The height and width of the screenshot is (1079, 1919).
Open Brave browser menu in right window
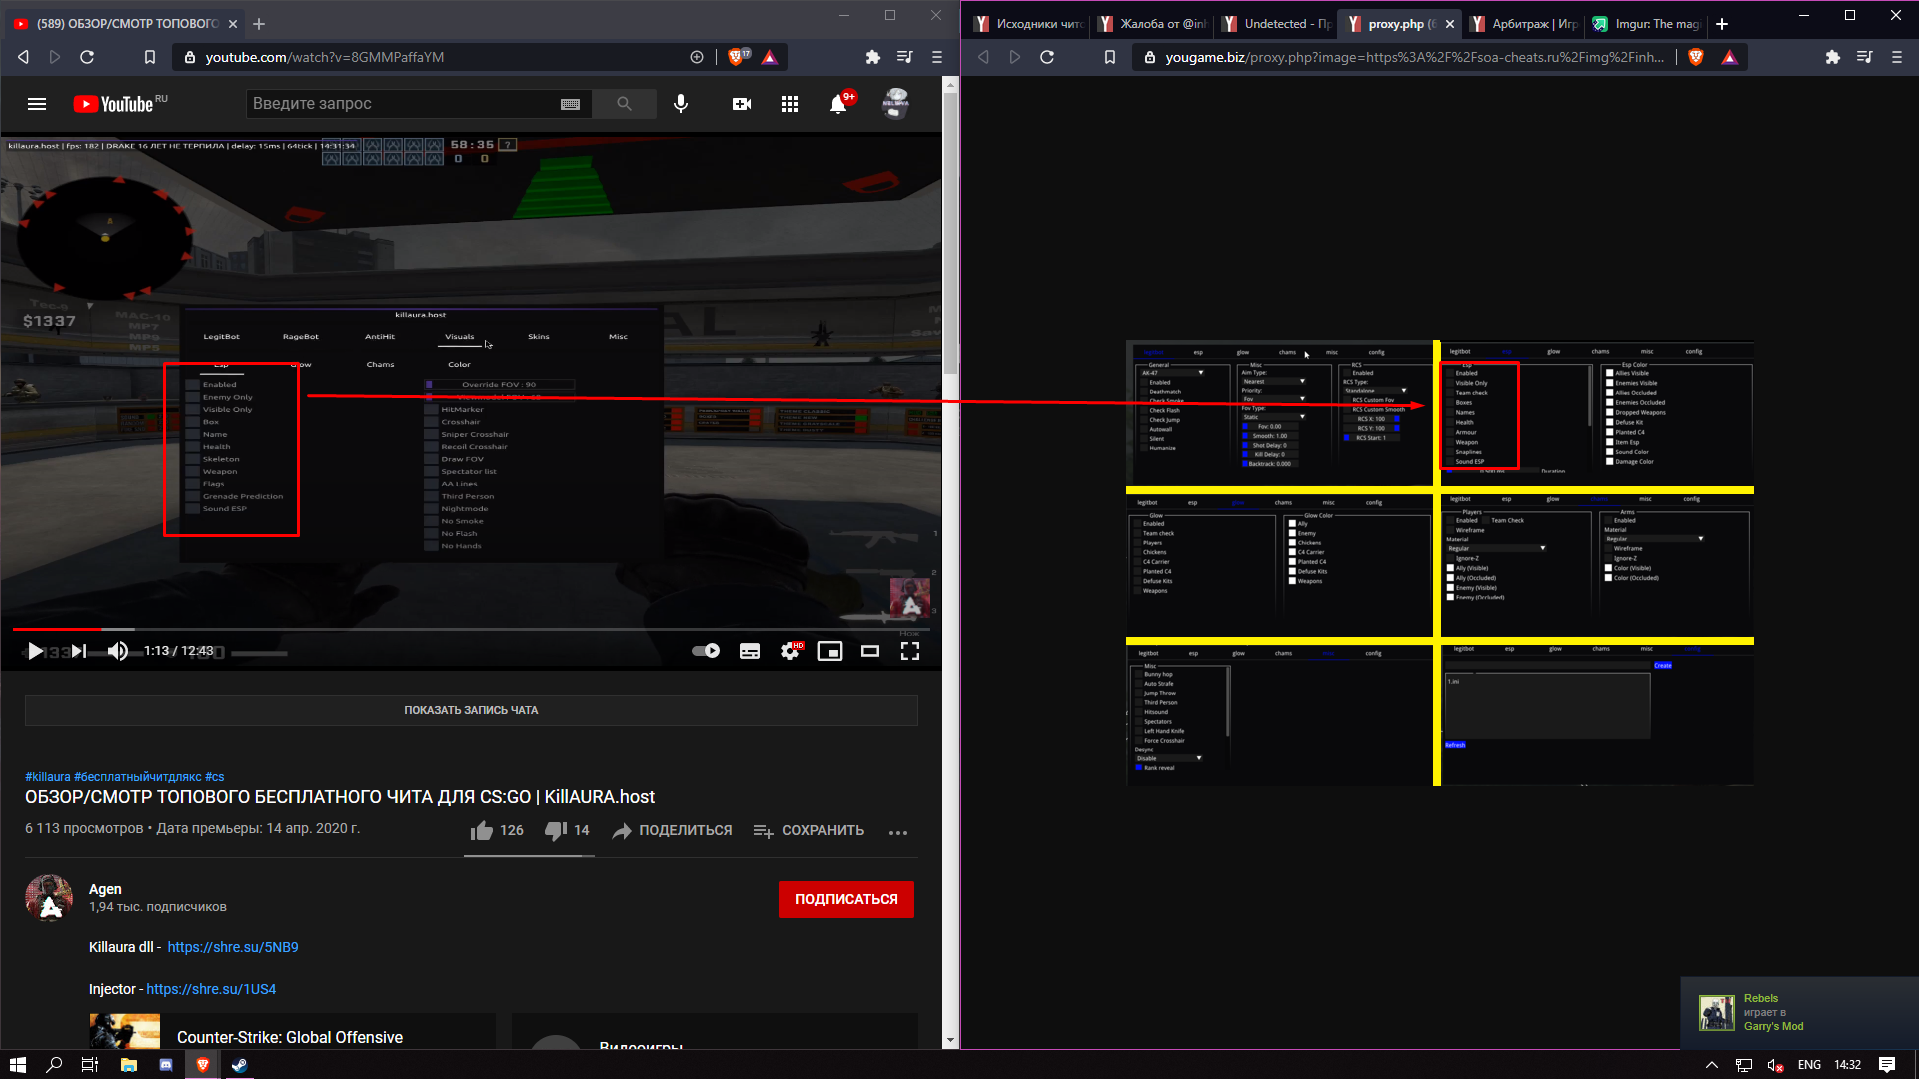point(1896,57)
